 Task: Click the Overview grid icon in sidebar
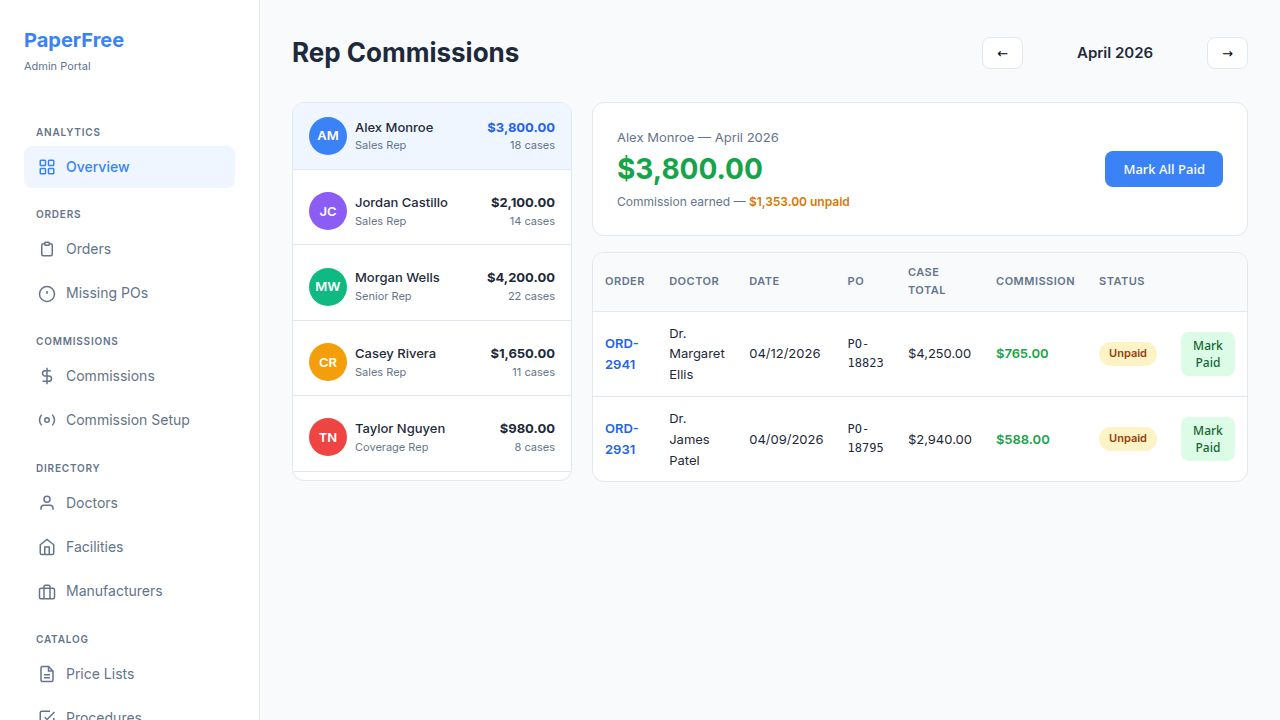[x=47, y=167]
